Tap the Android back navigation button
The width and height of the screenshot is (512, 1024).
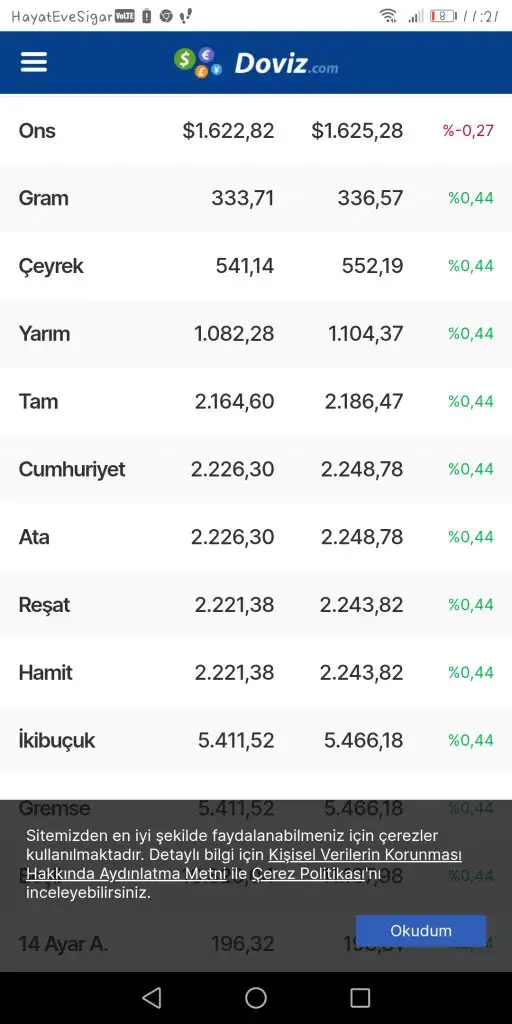(x=152, y=997)
